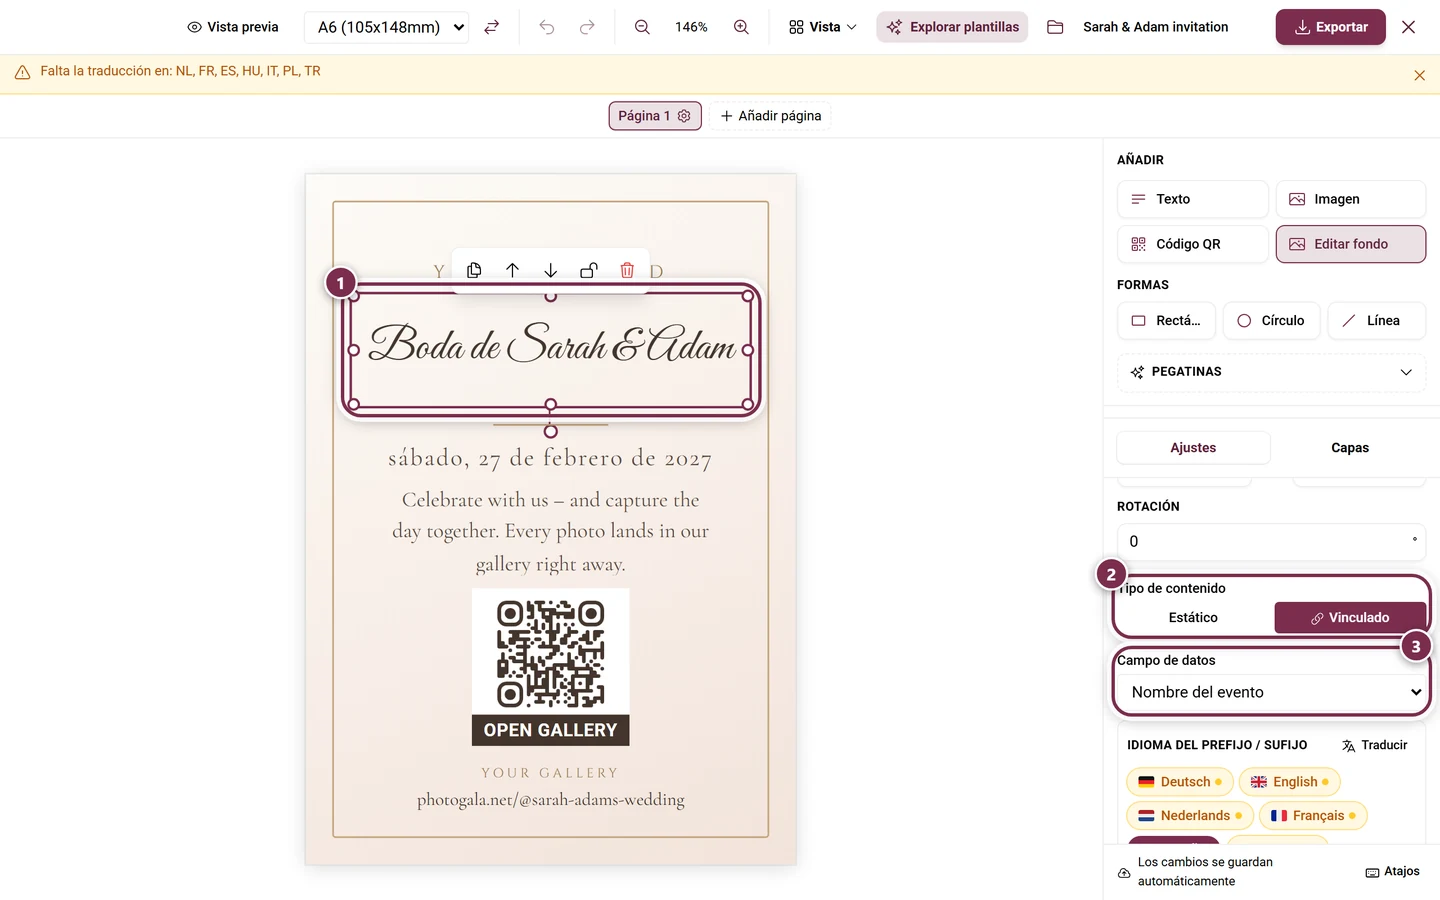Select the Deutsch language chip

pyautogui.click(x=1180, y=782)
